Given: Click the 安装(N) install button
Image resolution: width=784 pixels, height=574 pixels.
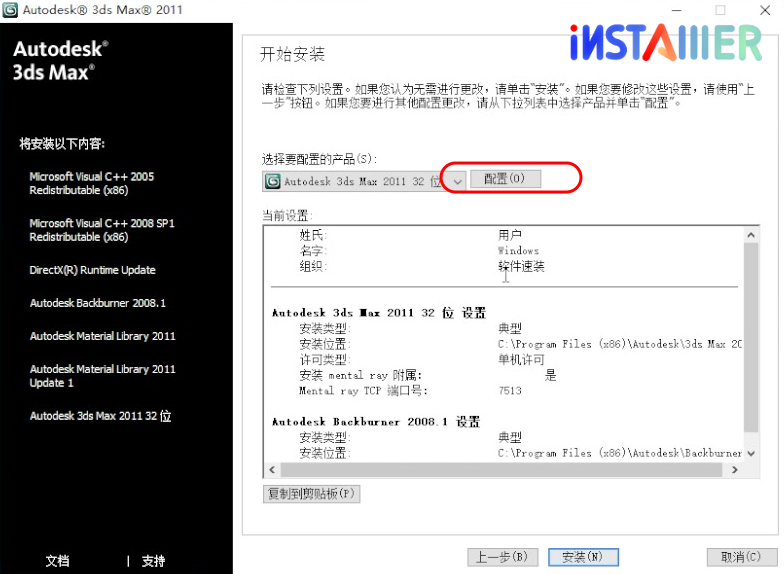Looking at the screenshot, I should [x=583, y=557].
